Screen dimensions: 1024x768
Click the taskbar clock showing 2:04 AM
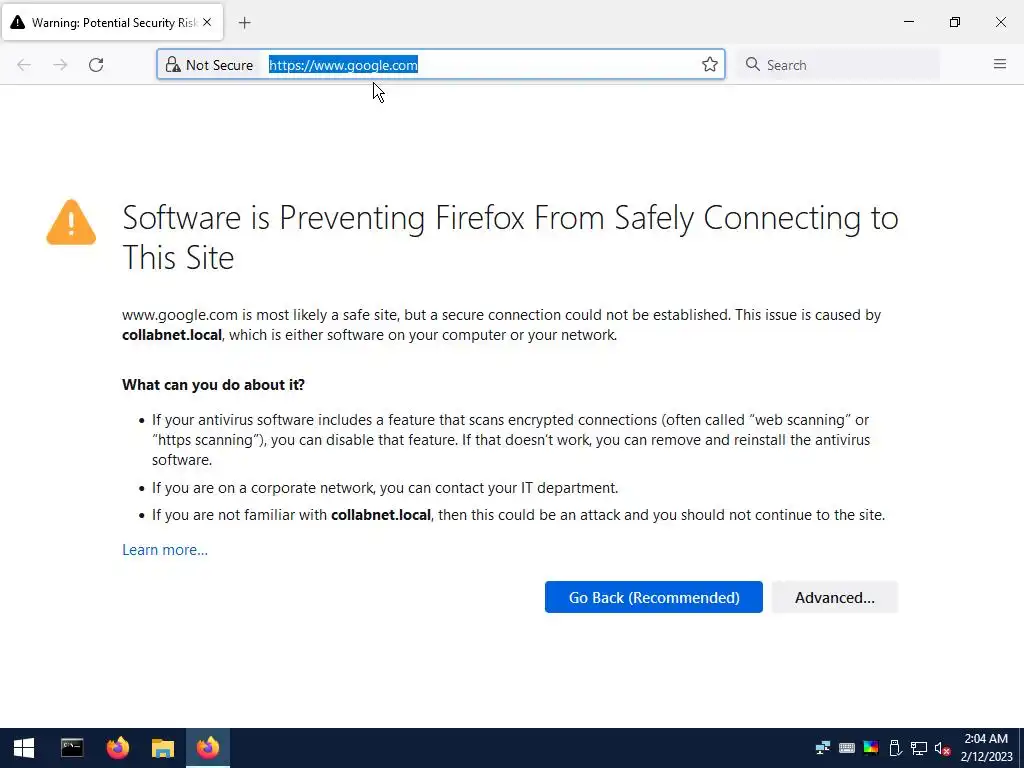coord(986,748)
